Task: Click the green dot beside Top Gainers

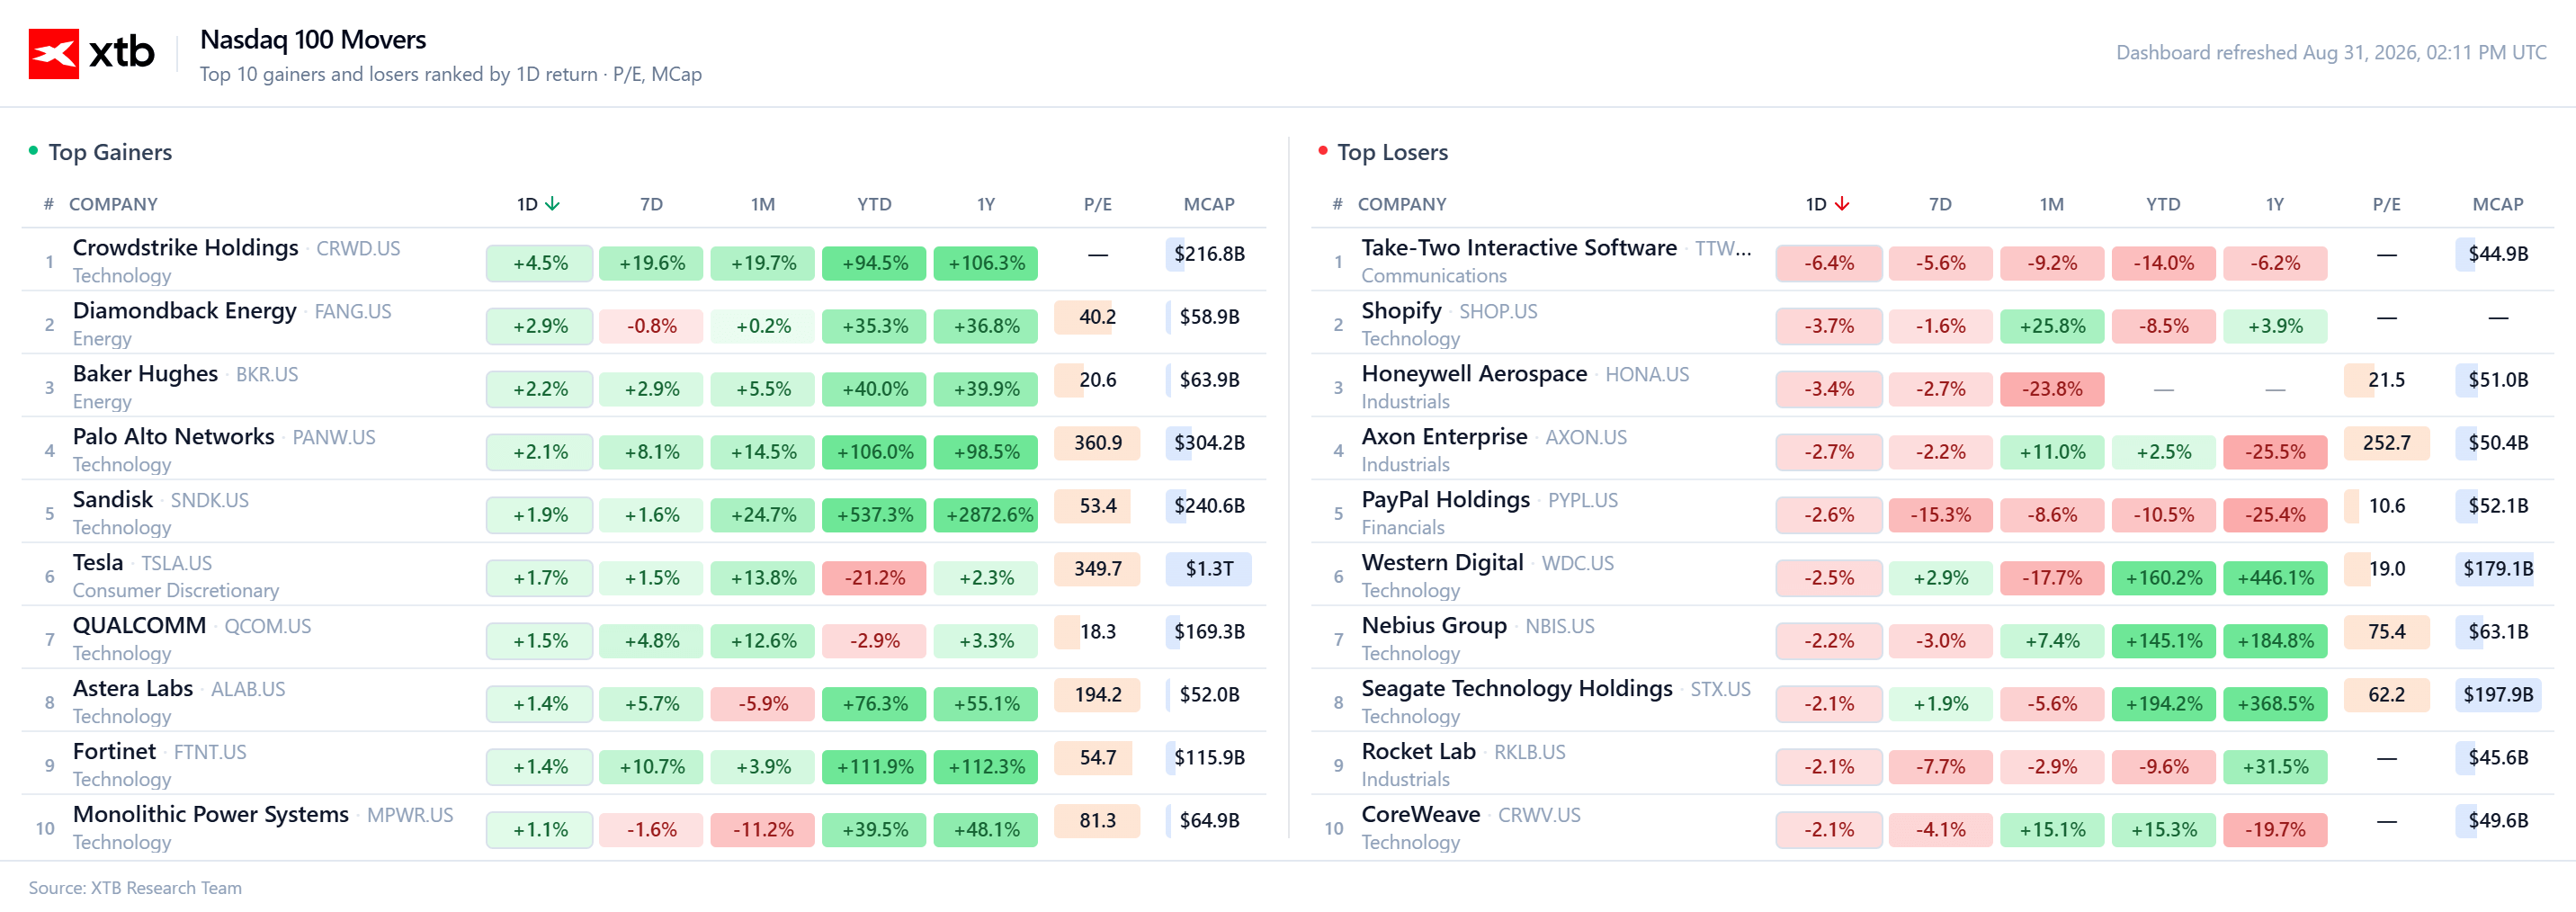Action: [33, 151]
